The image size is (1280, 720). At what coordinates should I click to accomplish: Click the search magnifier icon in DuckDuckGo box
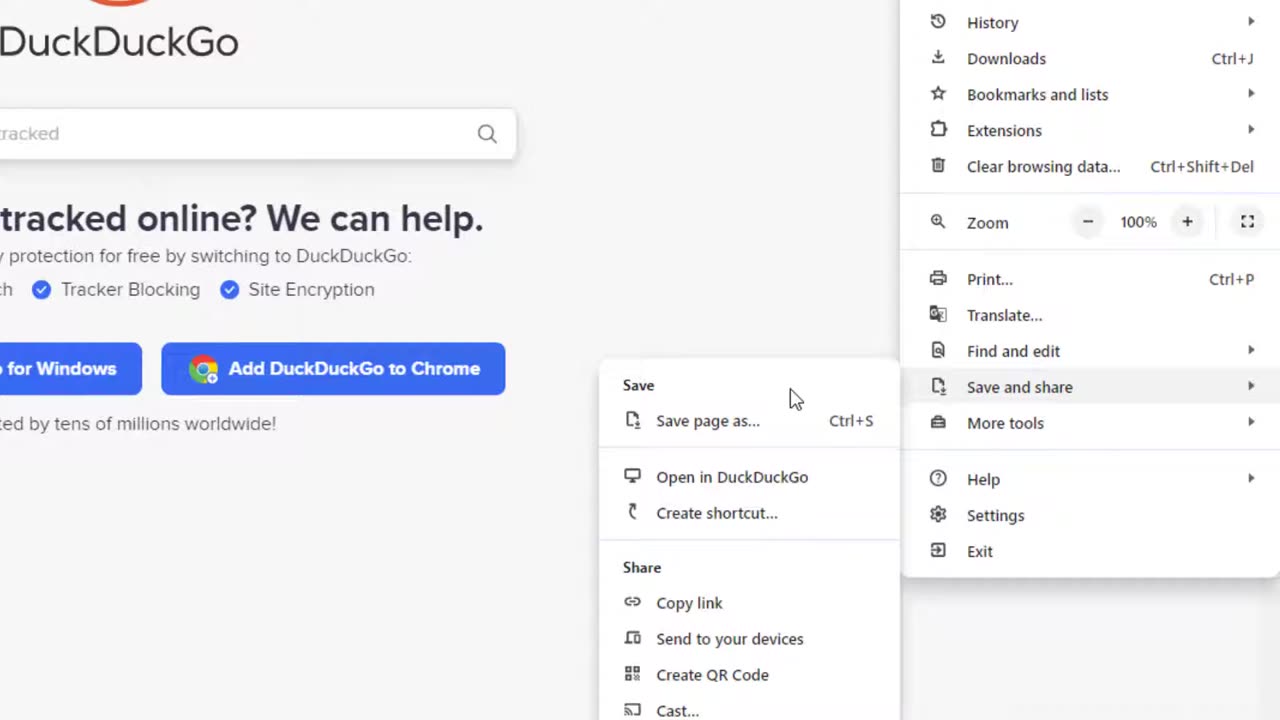coord(487,134)
